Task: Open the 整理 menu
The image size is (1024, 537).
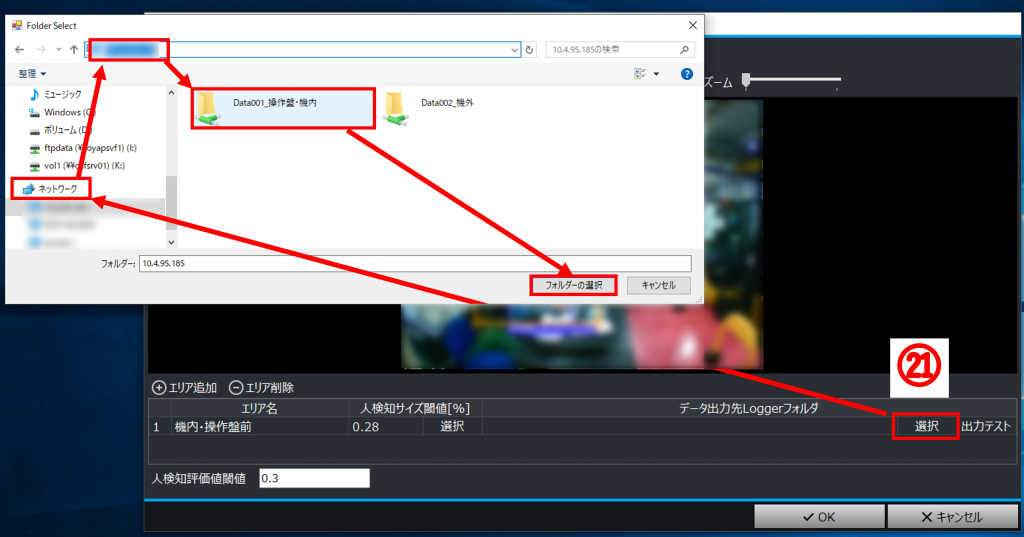Action: tap(32, 74)
